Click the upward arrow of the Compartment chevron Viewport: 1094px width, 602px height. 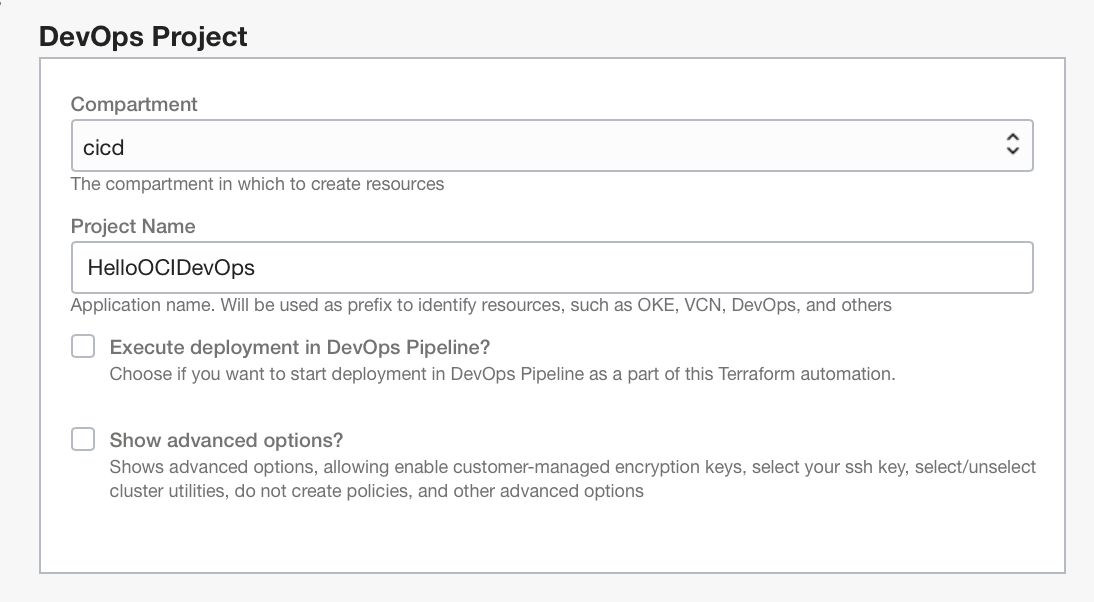point(1012,139)
